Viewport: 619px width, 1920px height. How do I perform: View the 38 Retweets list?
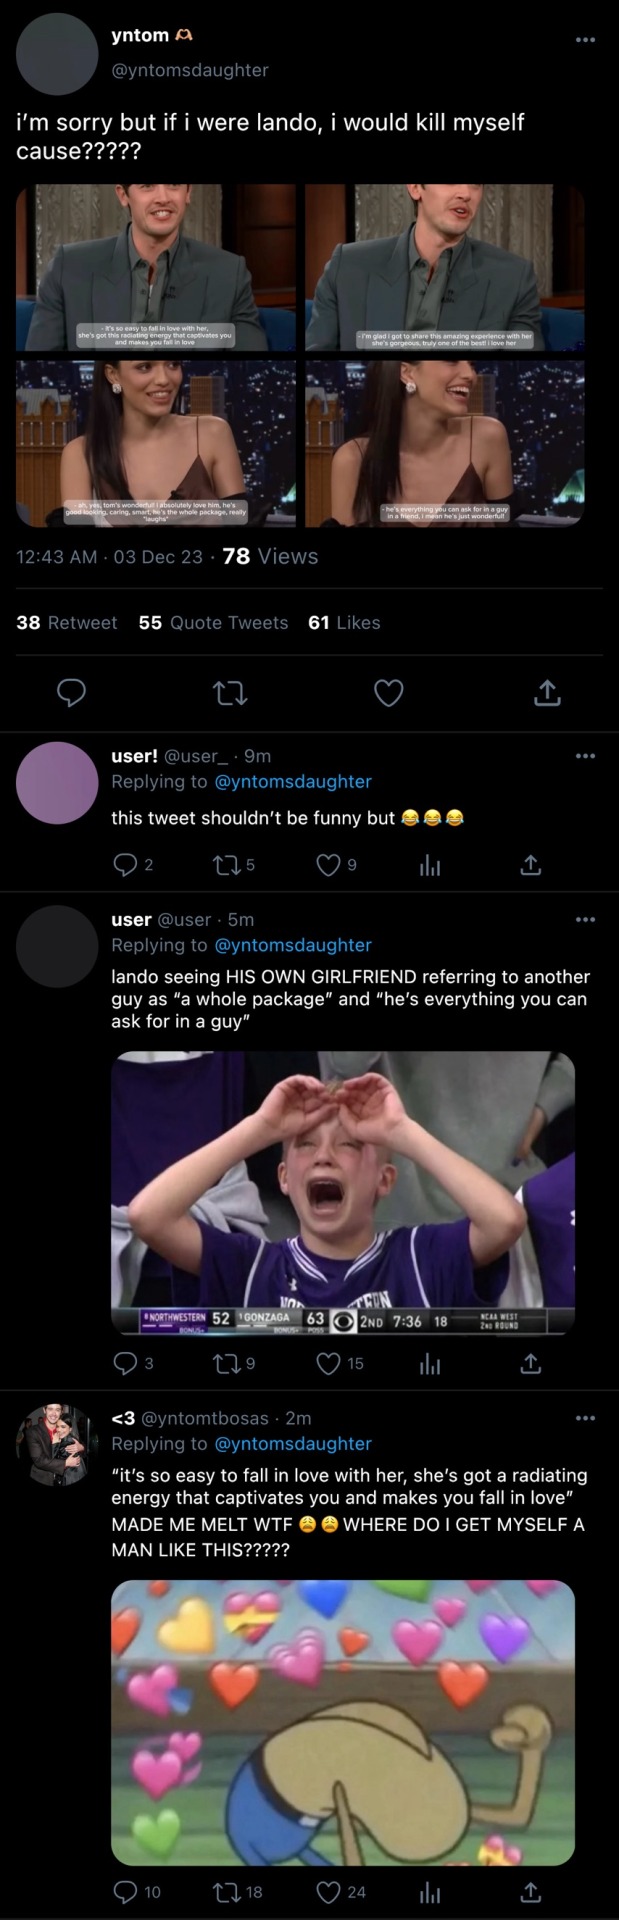(66, 623)
